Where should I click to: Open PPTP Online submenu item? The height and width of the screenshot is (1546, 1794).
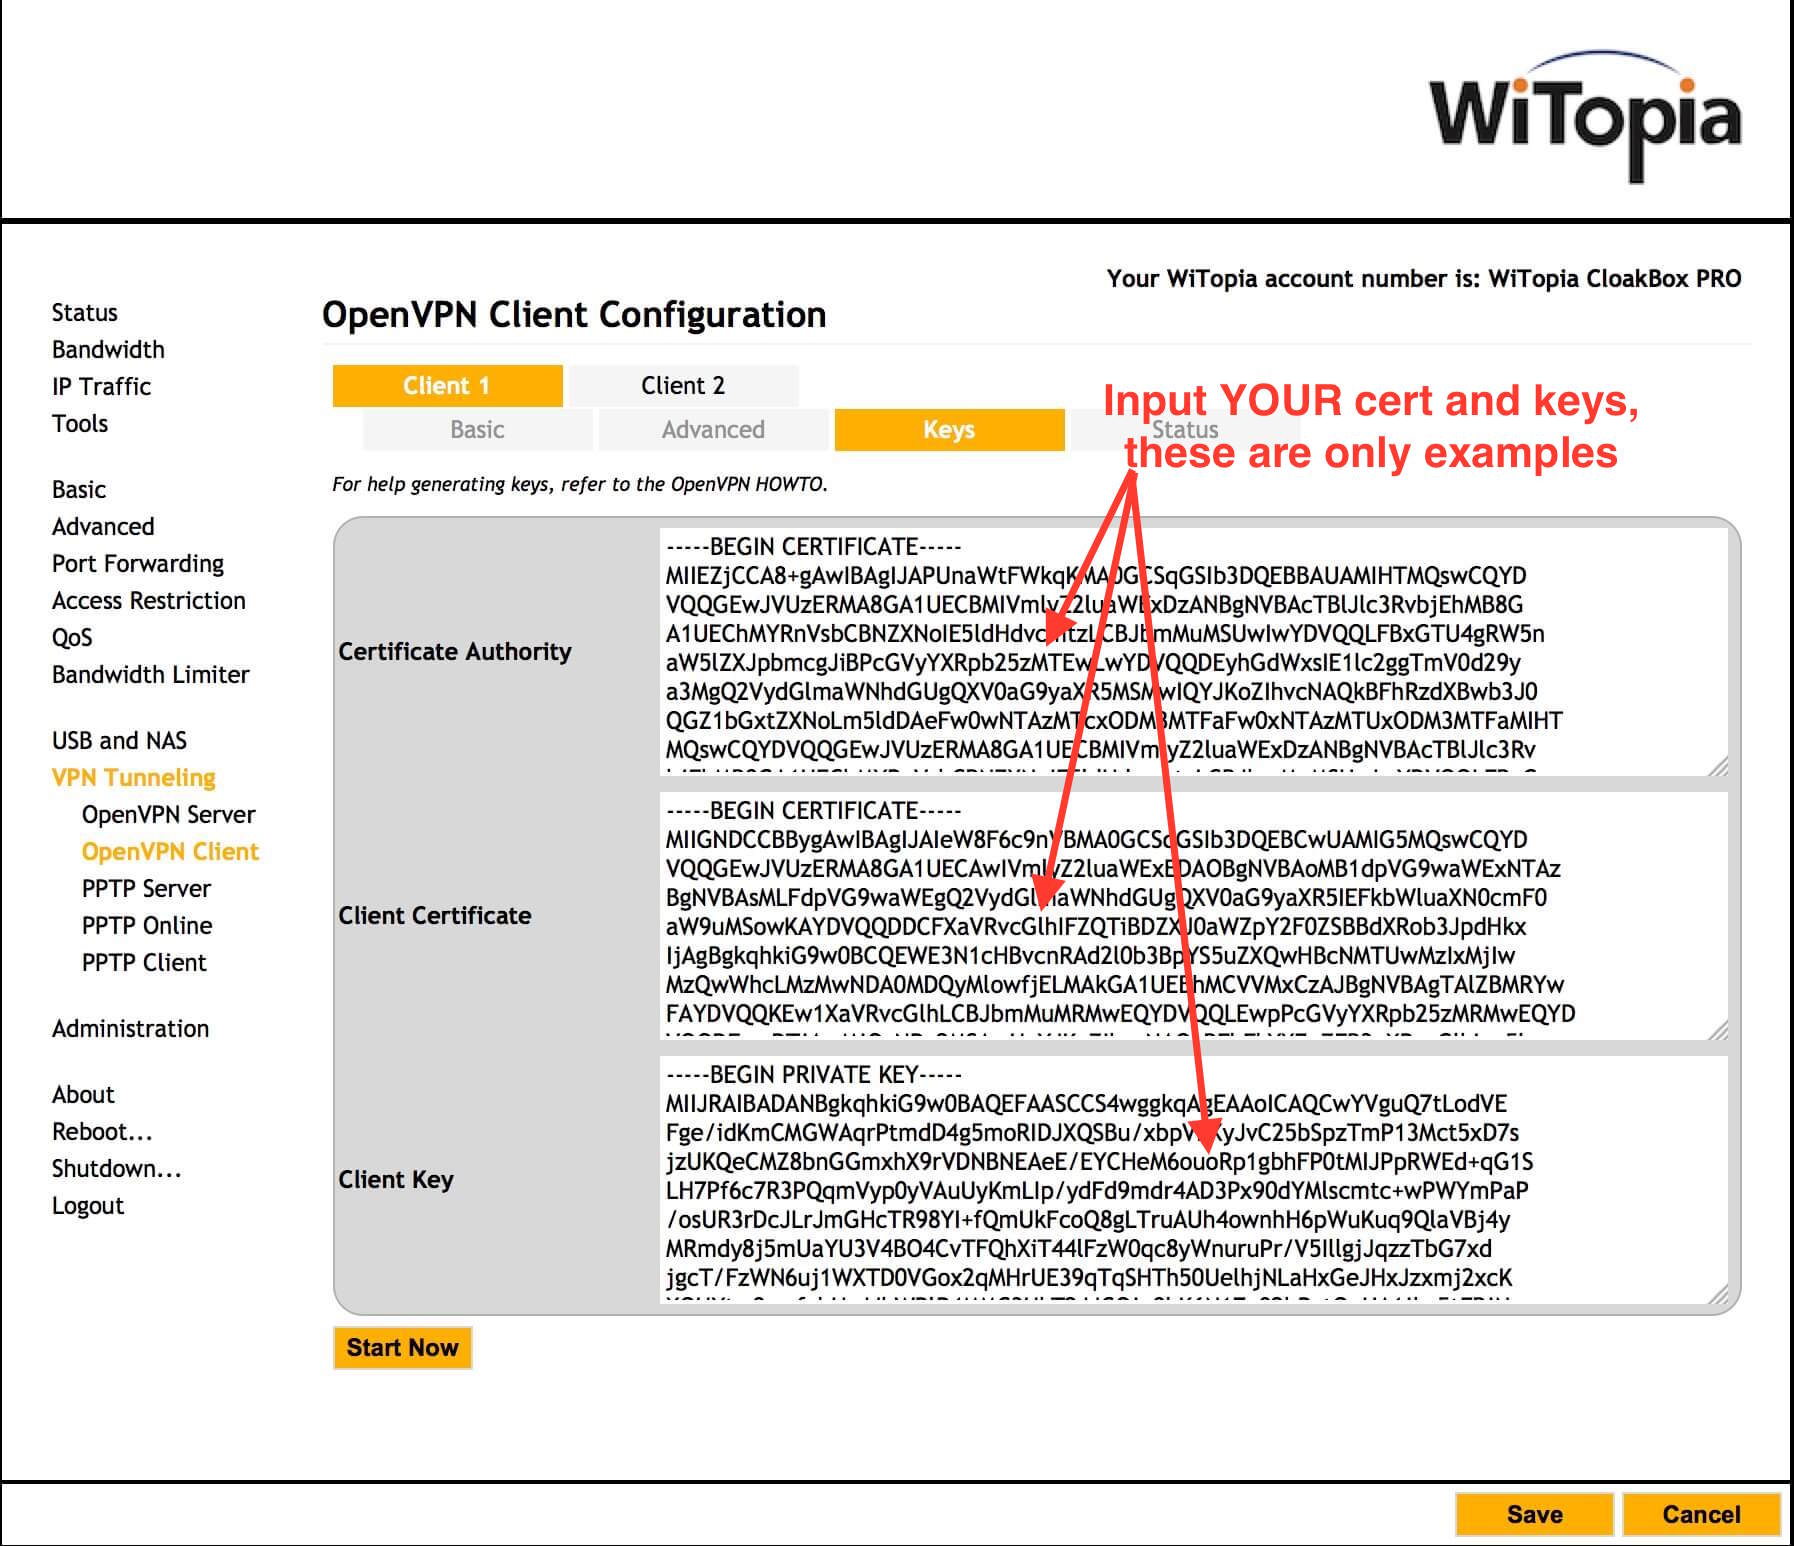coord(147,926)
